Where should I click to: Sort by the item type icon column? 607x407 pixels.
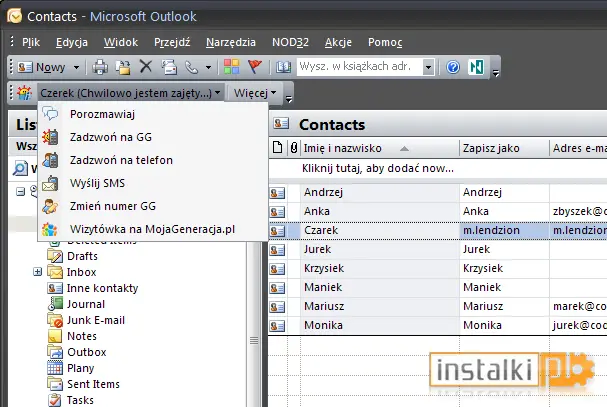[277, 148]
